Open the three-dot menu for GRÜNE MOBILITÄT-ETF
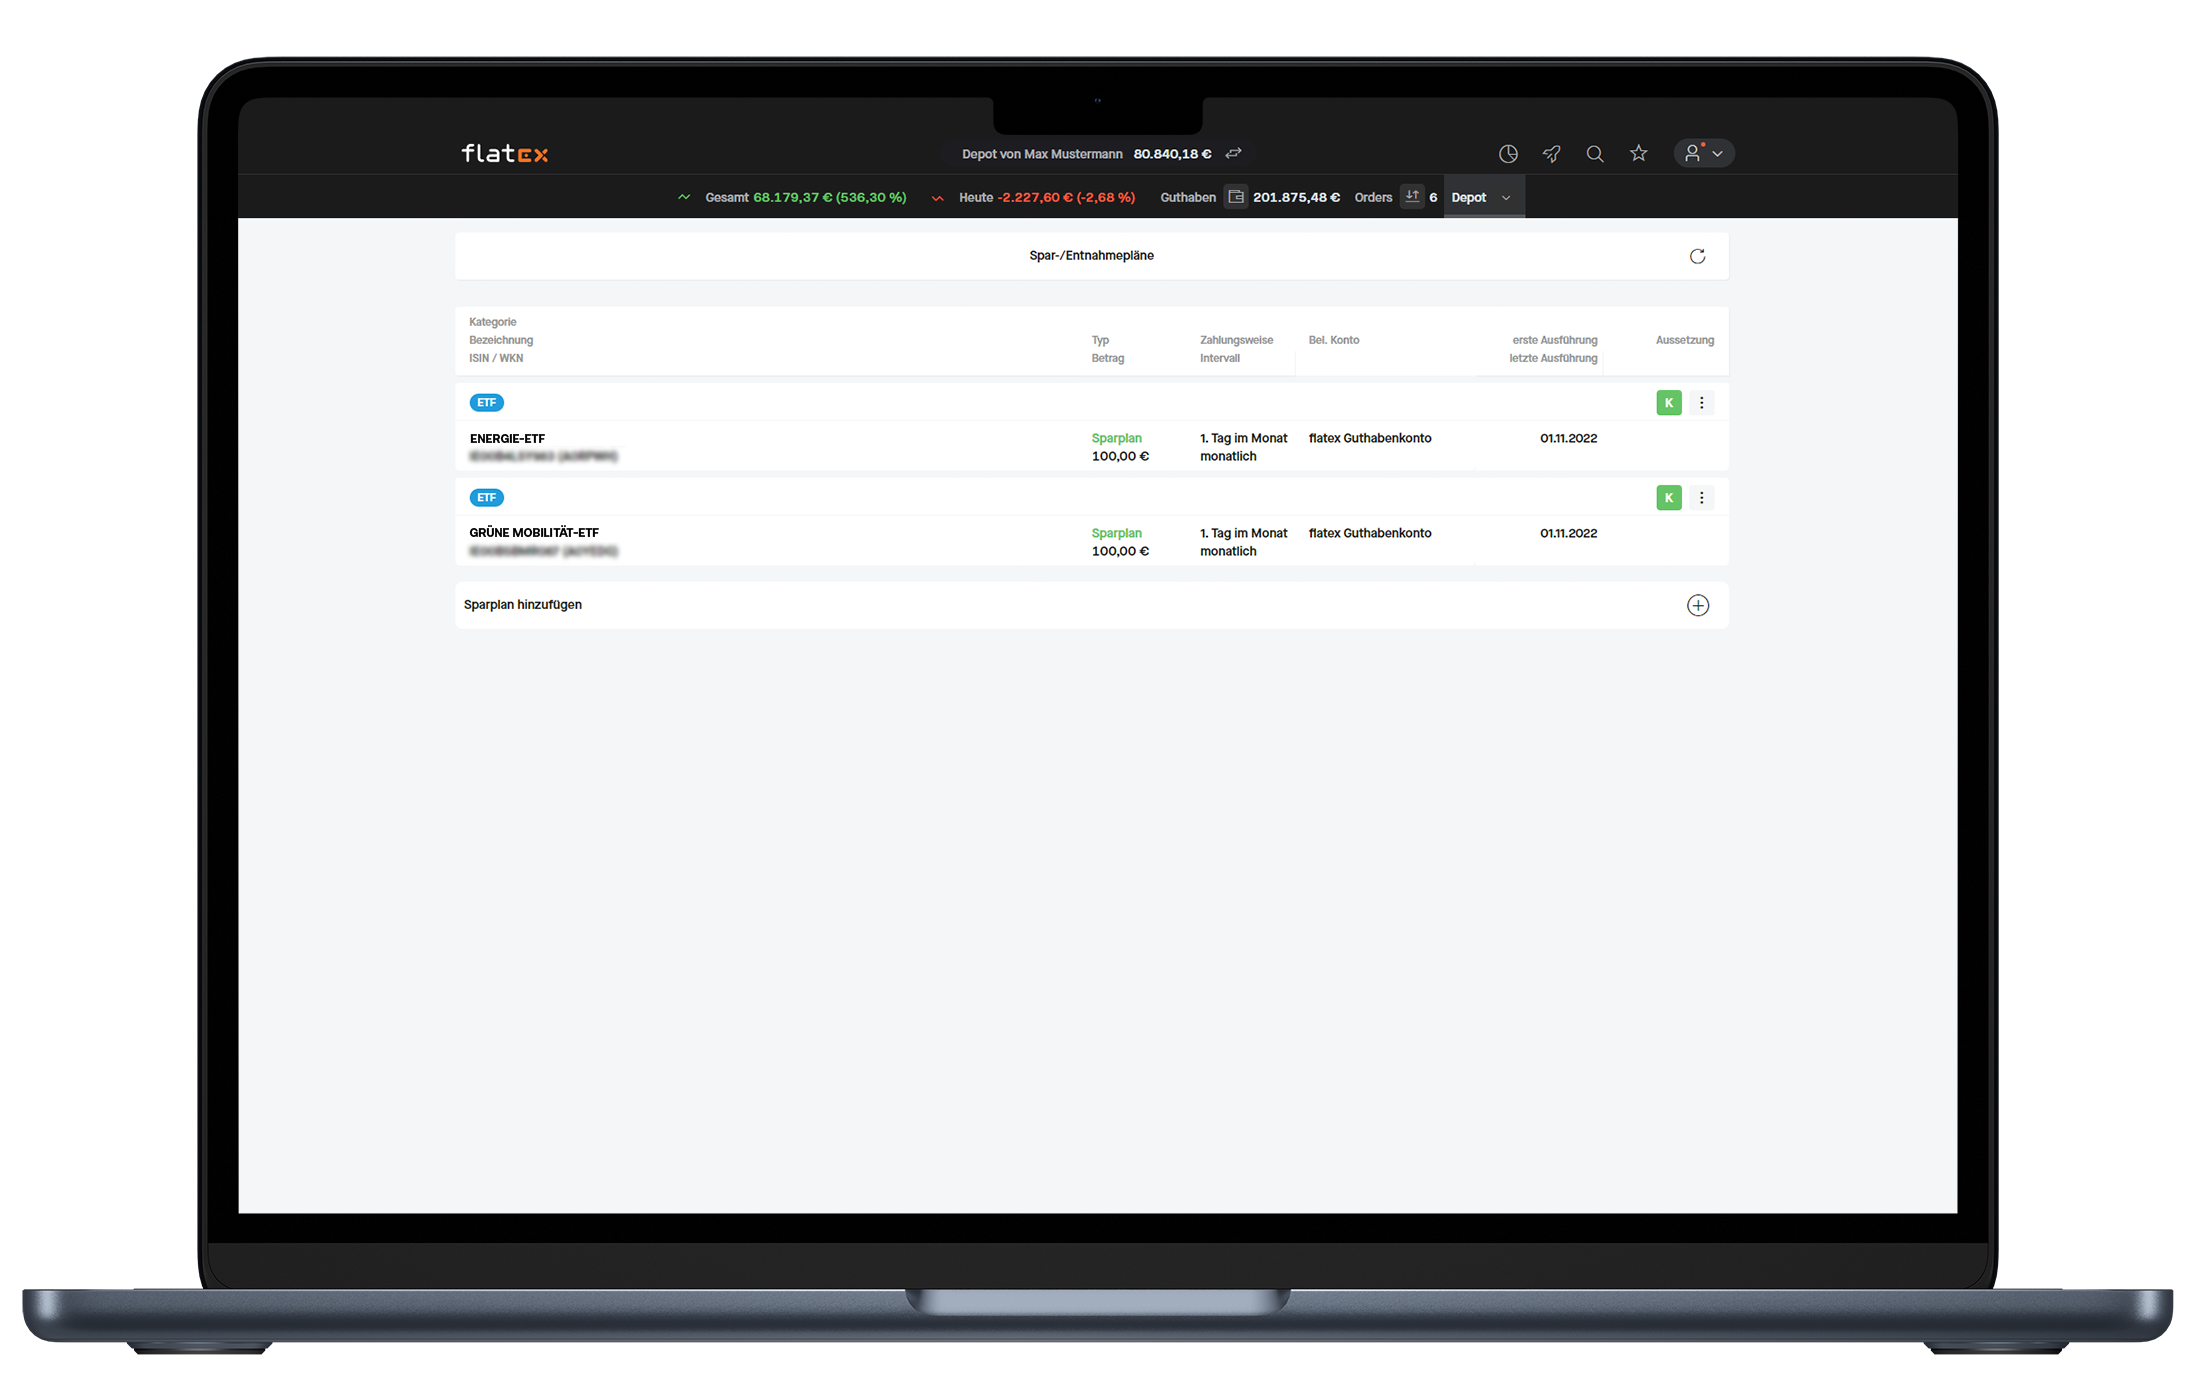 click(x=1702, y=497)
